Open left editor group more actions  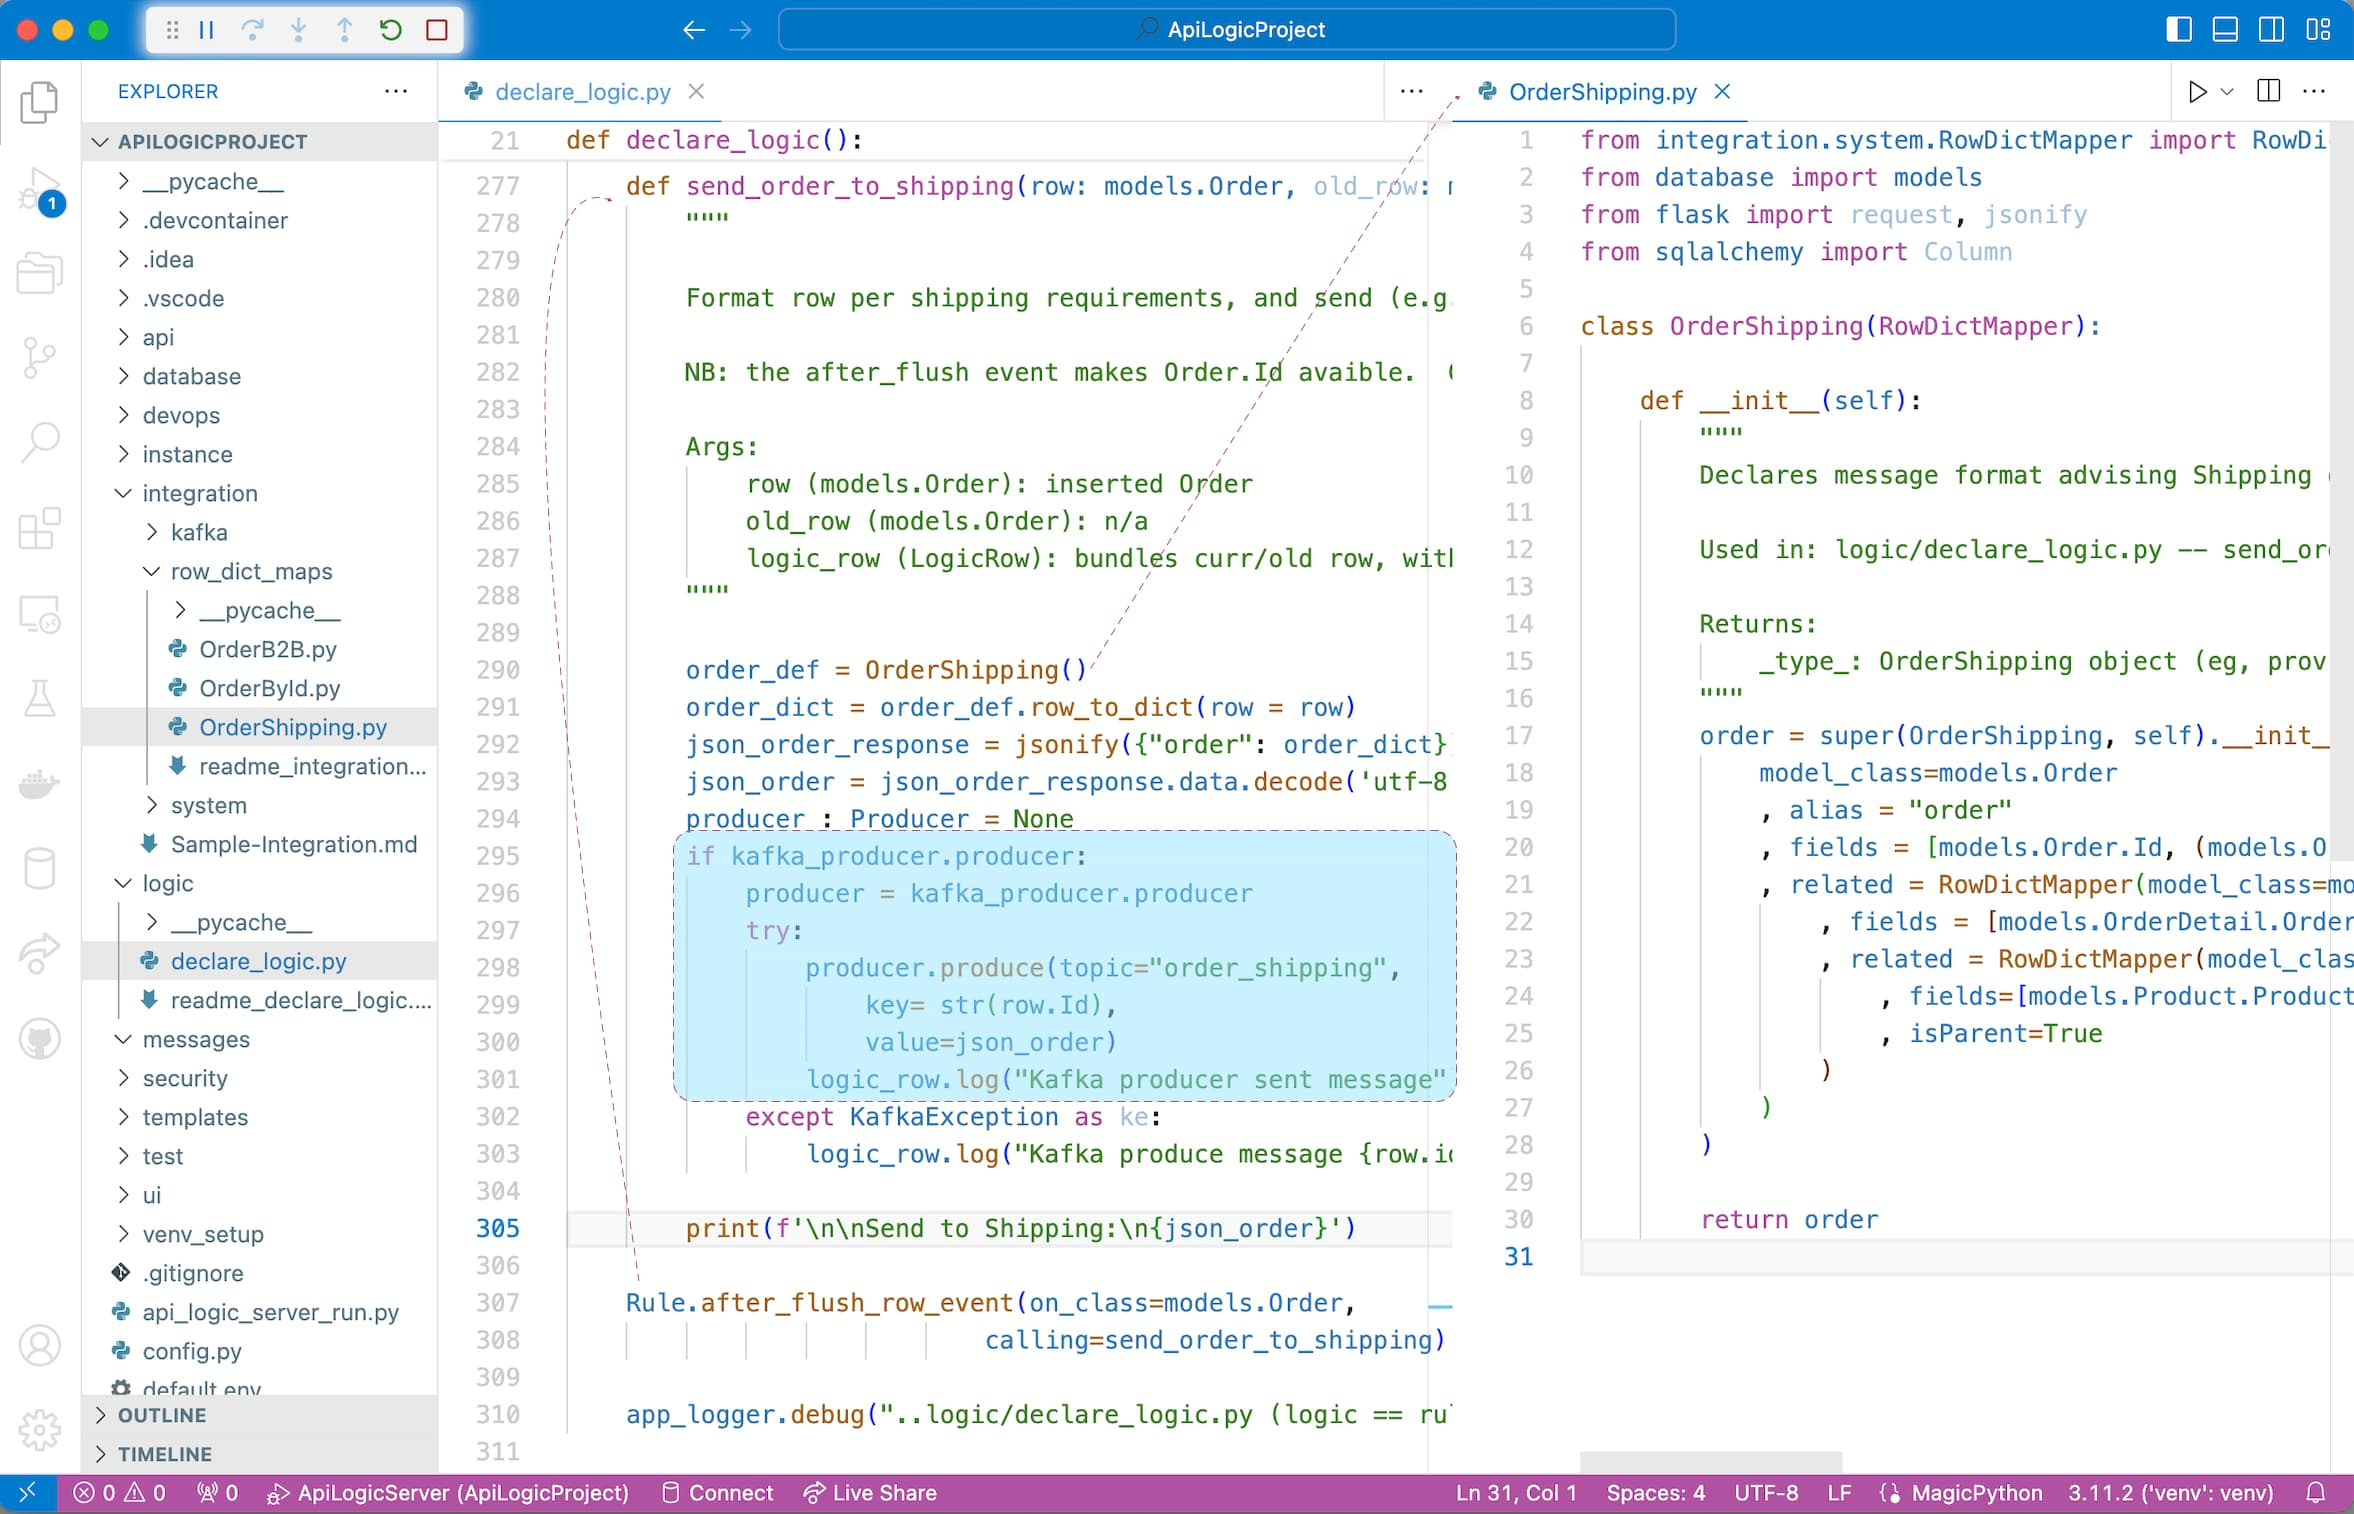tap(1411, 91)
